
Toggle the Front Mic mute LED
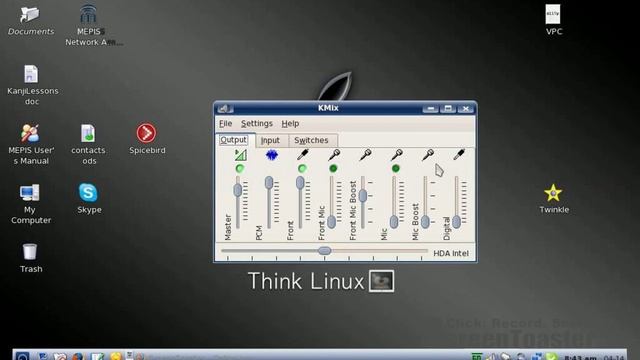click(x=333, y=168)
